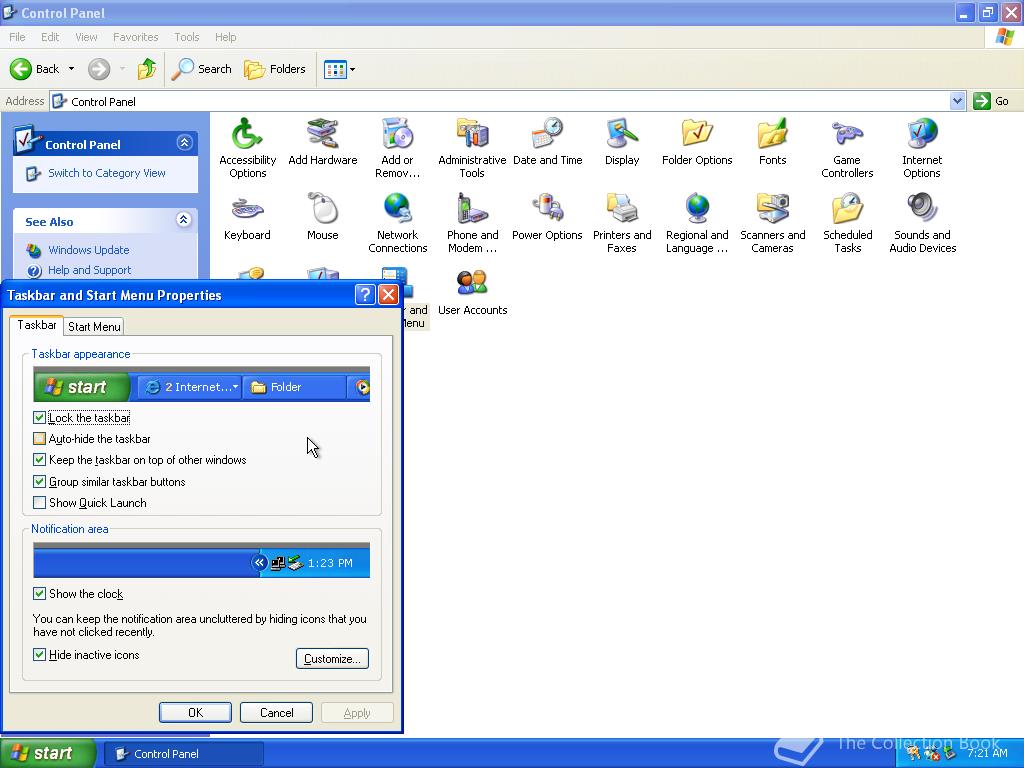Open the Views dropdown on the toolbar
Screen dimensions: 1024x768
[350, 69]
